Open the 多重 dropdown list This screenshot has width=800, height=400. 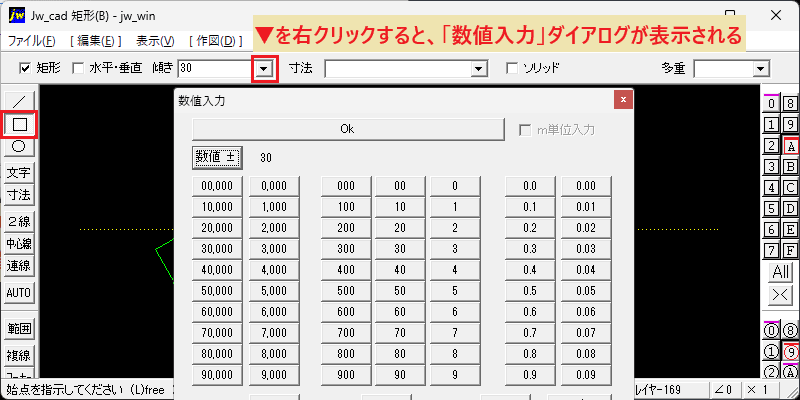tap(761, 69)
